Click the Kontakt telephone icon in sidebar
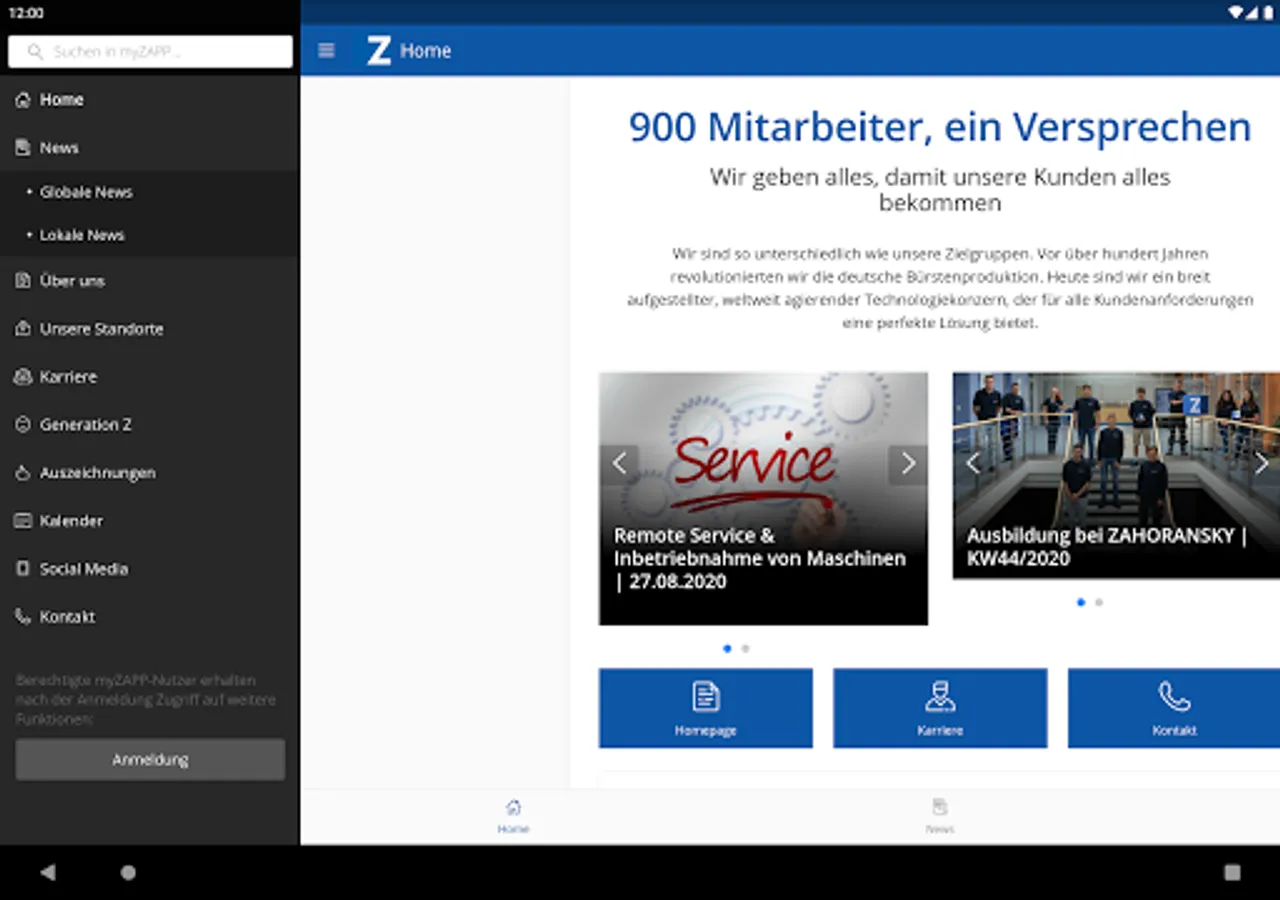This screenshot has width=1280, height=900. (23, 617)
